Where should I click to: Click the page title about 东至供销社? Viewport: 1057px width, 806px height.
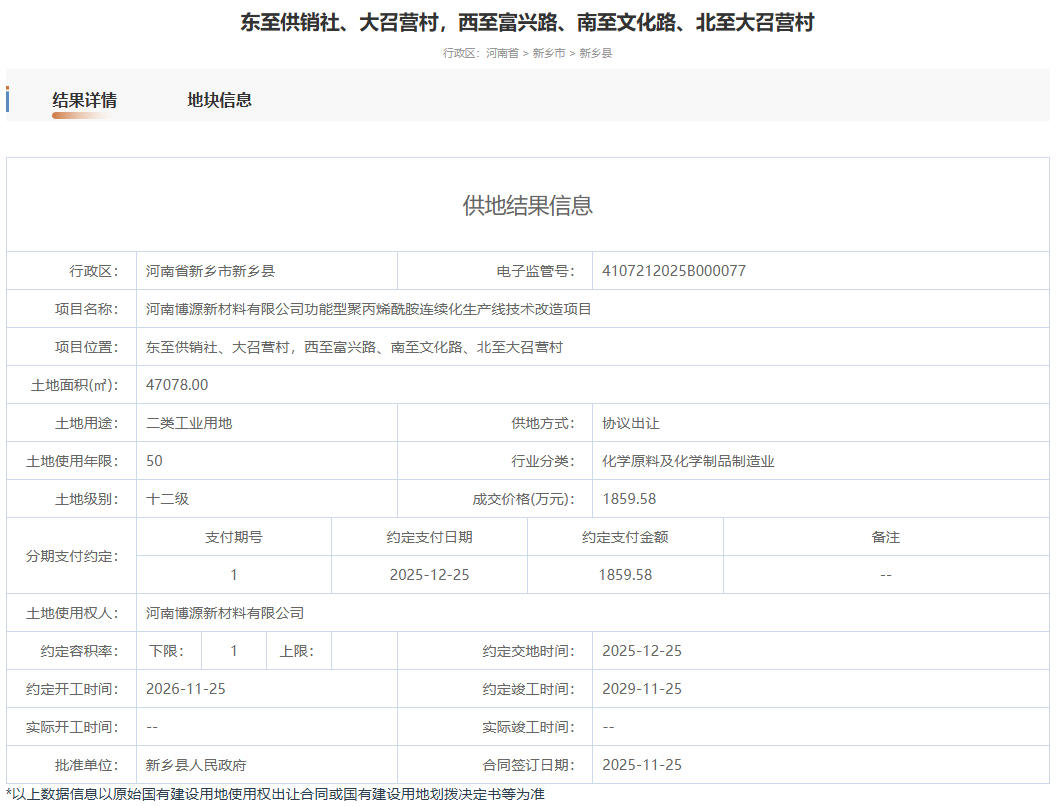[x=527, y=22]
